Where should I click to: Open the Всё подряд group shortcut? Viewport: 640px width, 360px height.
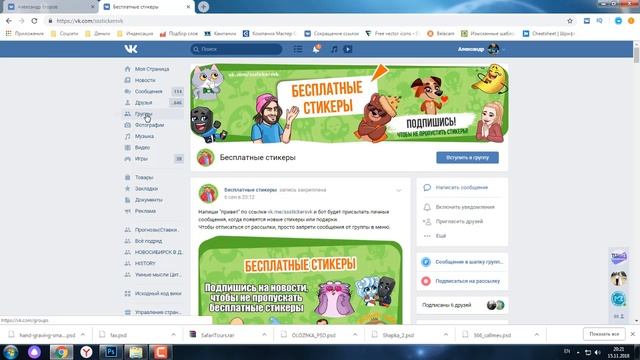tap(148, 241)
